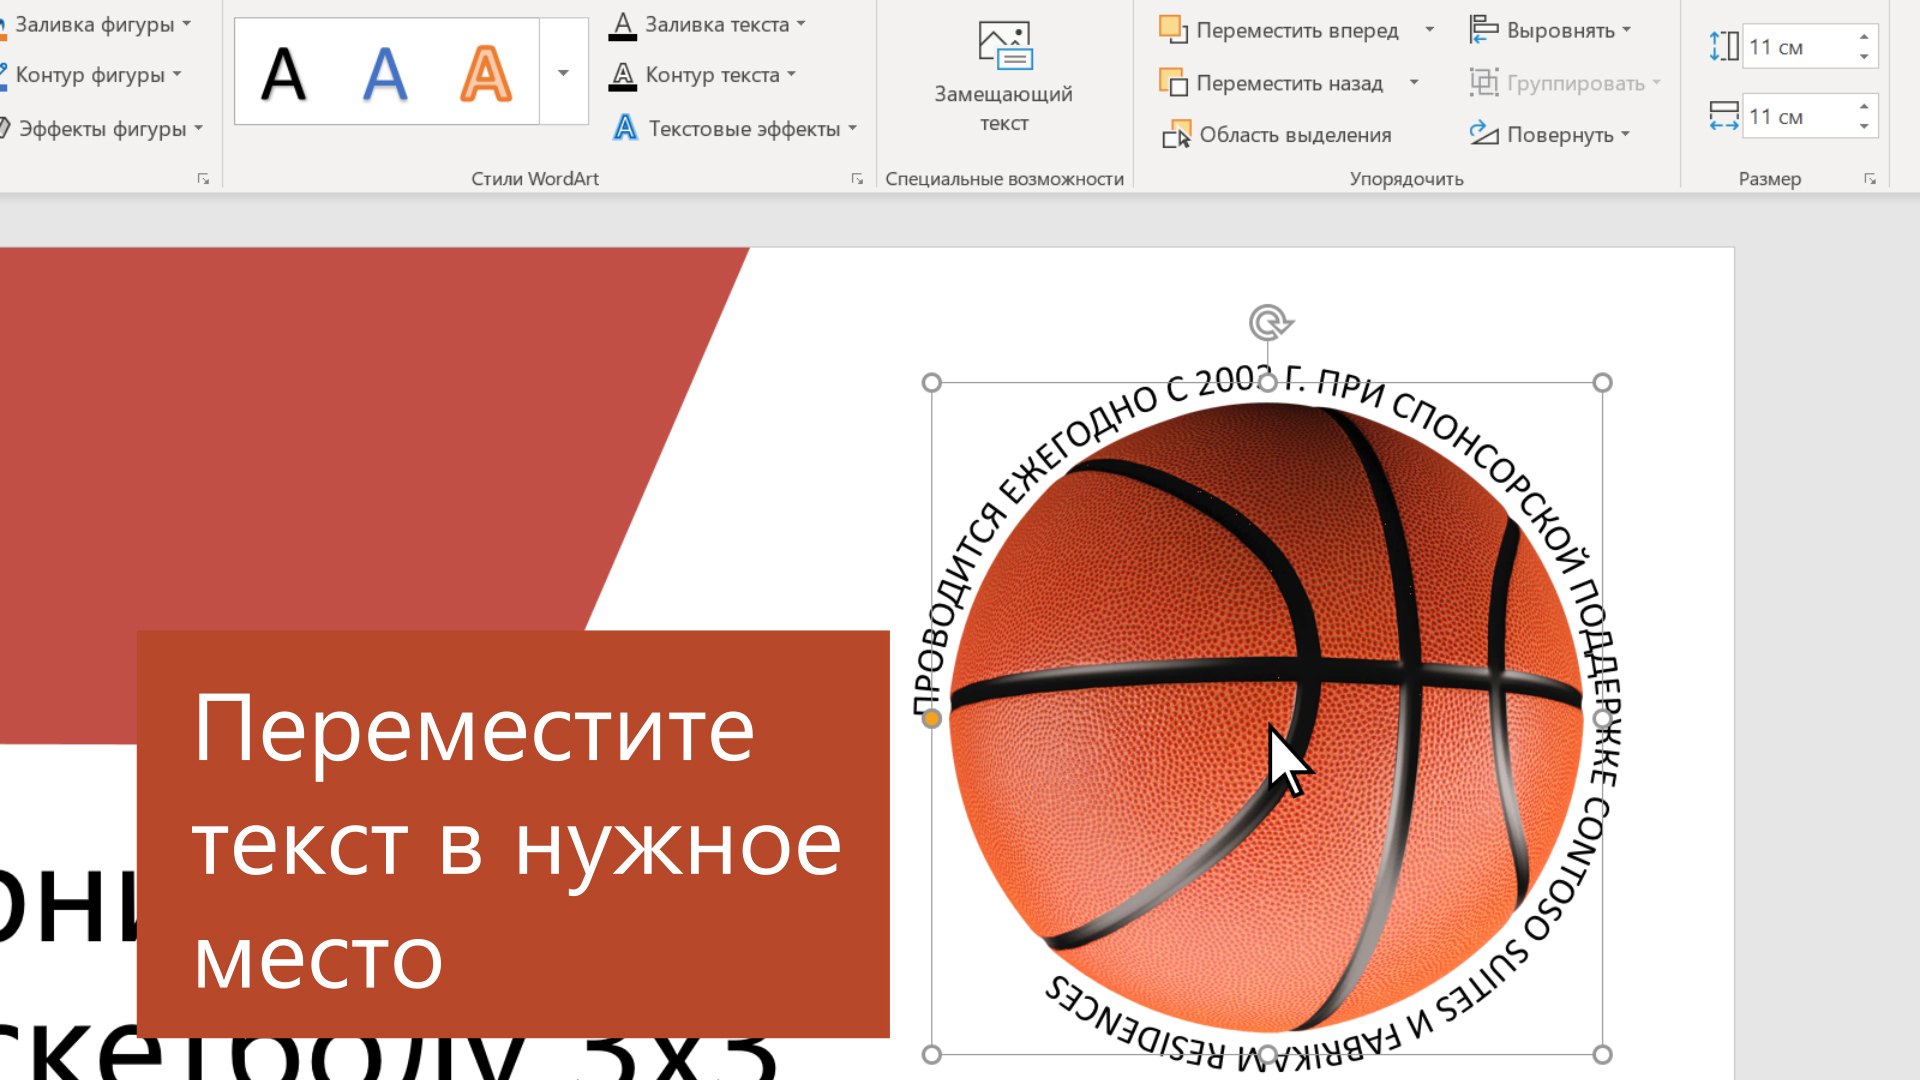Open the Выровнять dropdown
This screenshot has height=1080, width=1920.
1550,30
